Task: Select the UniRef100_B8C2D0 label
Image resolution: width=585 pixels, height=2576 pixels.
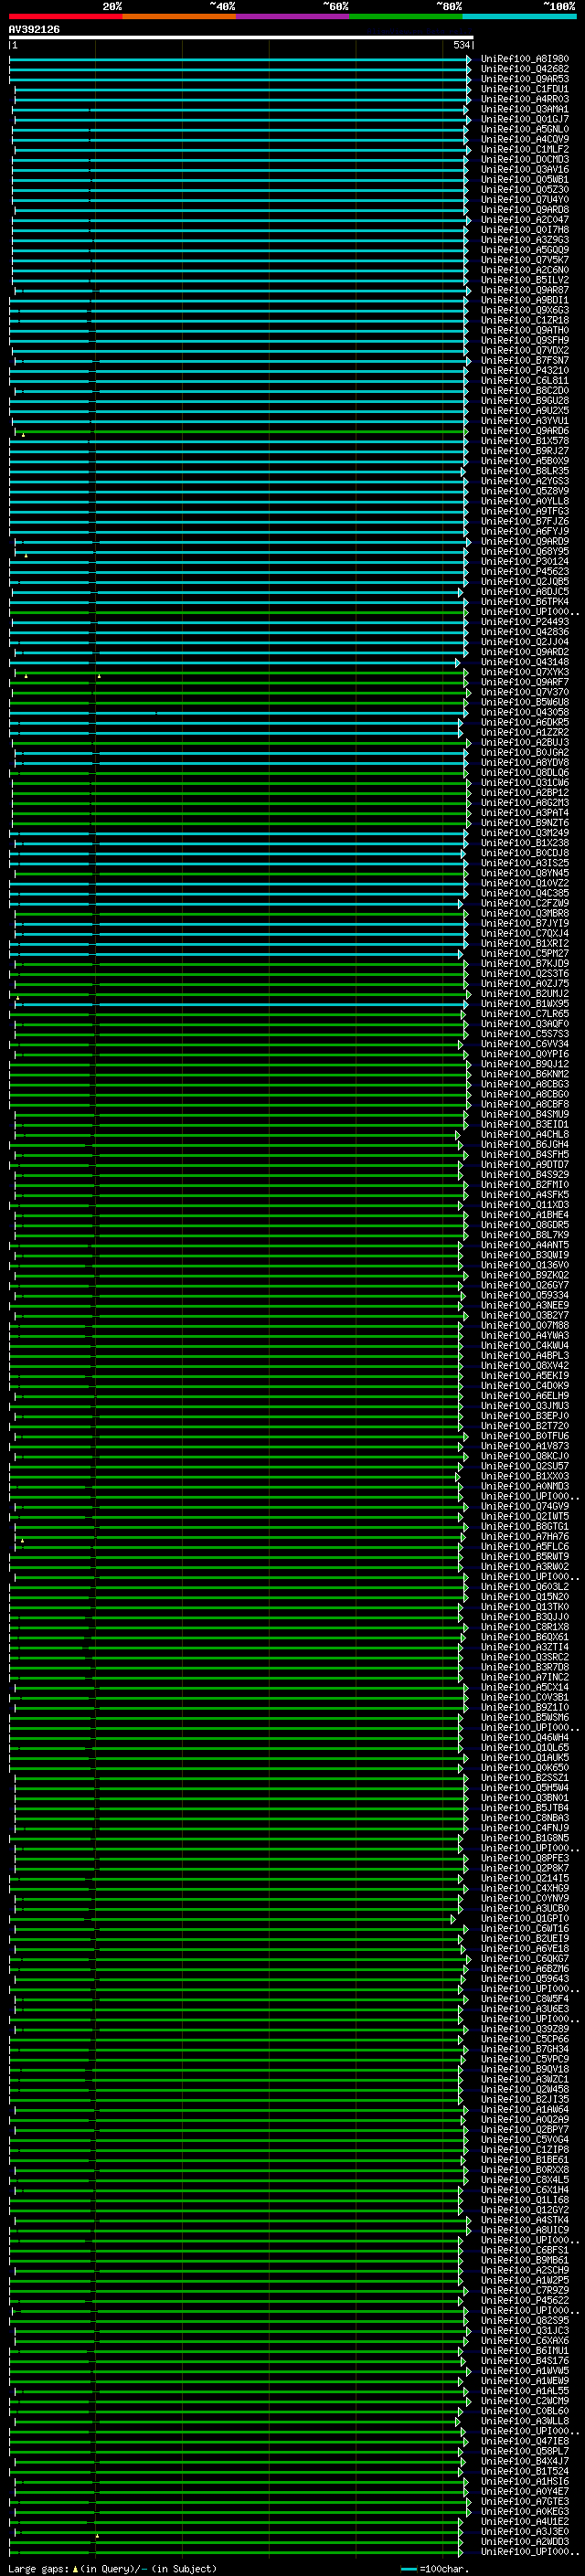Action: point(524,391)
